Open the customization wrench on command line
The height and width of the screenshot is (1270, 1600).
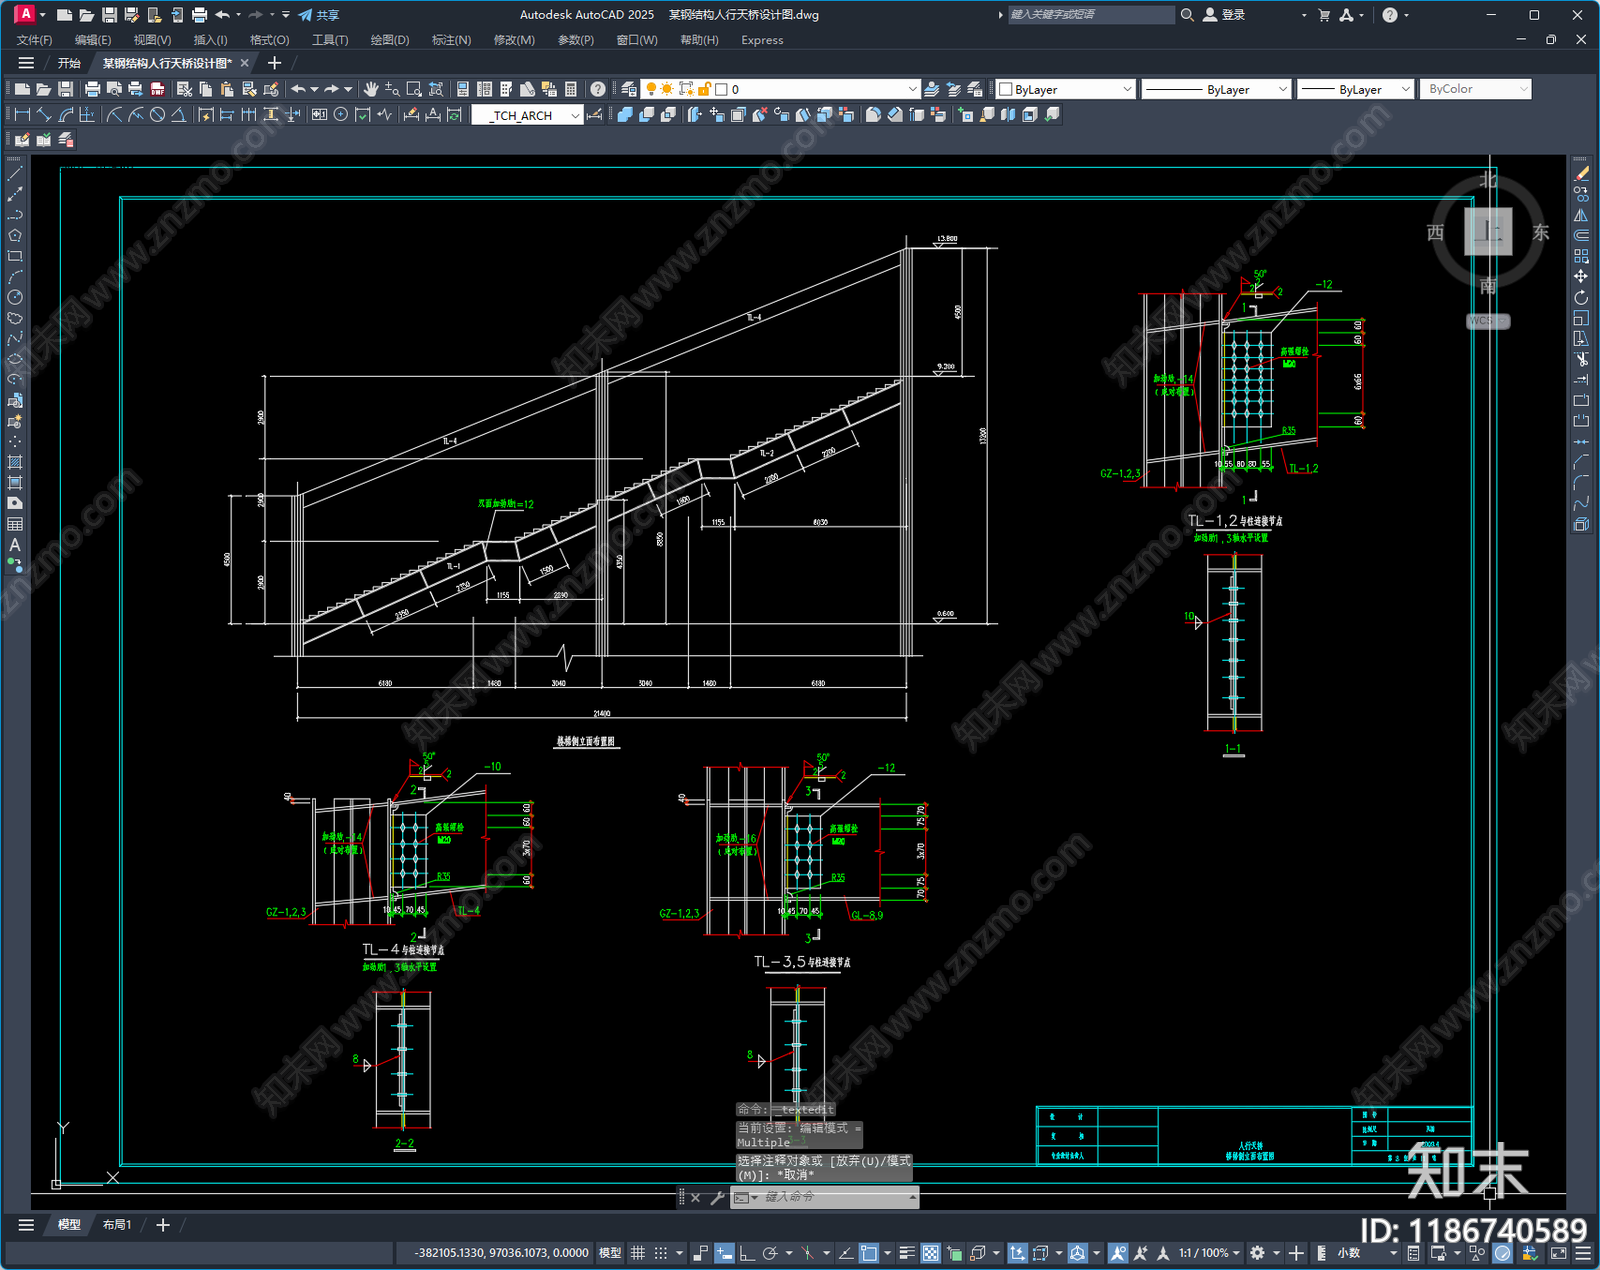717,1197
